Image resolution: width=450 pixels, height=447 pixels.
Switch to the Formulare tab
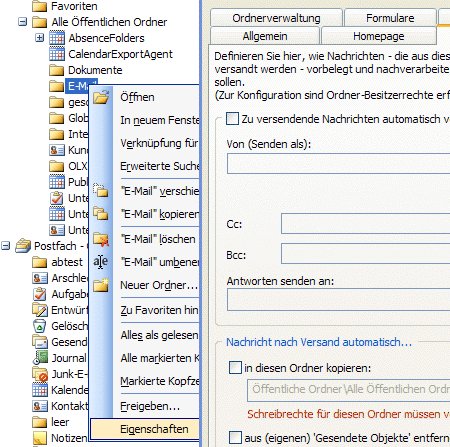click(x=390, y=18)
